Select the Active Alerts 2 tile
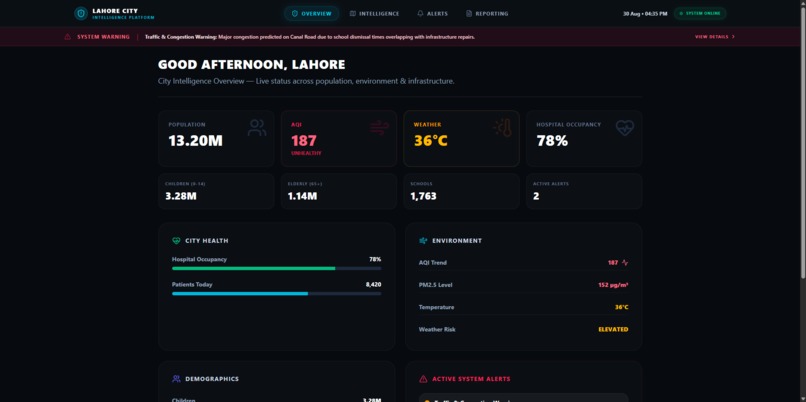Image resolution: width=806 pixels, height=402 pixels. pos(584,191)
